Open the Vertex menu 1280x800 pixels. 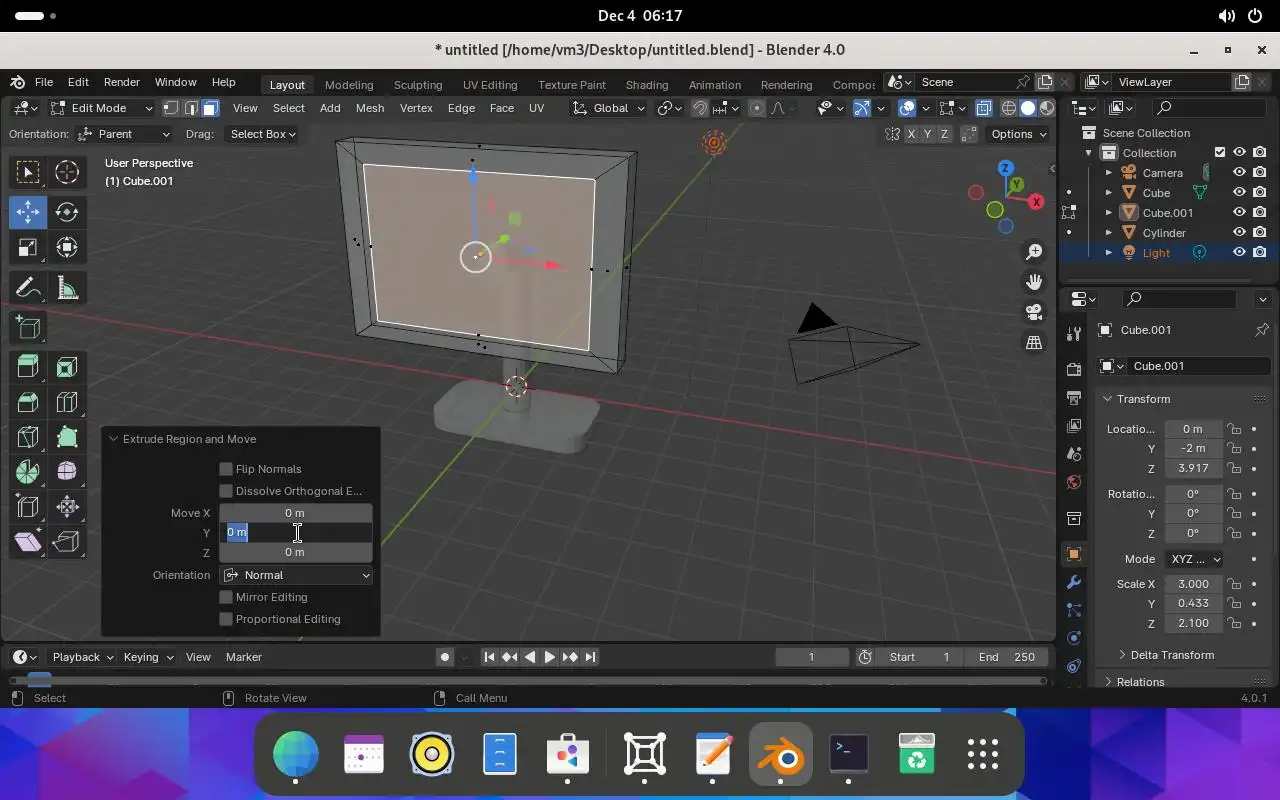[416, 108]
